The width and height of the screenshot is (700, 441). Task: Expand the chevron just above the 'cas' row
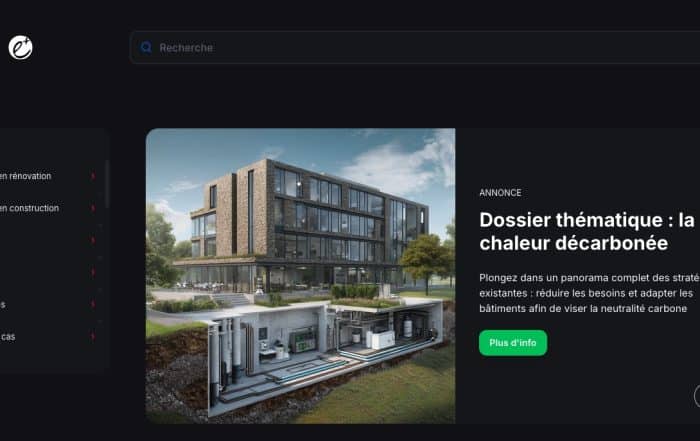(93, 304)
